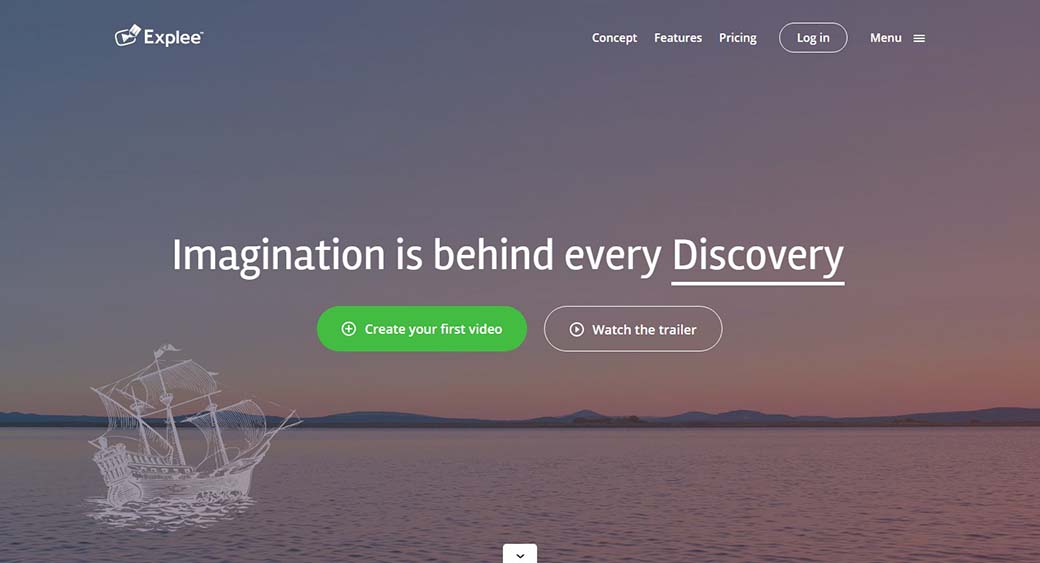Open the Pricing page
This screenshot has width=1040, height=563.
pyautogui.click(x=738, y=38)
